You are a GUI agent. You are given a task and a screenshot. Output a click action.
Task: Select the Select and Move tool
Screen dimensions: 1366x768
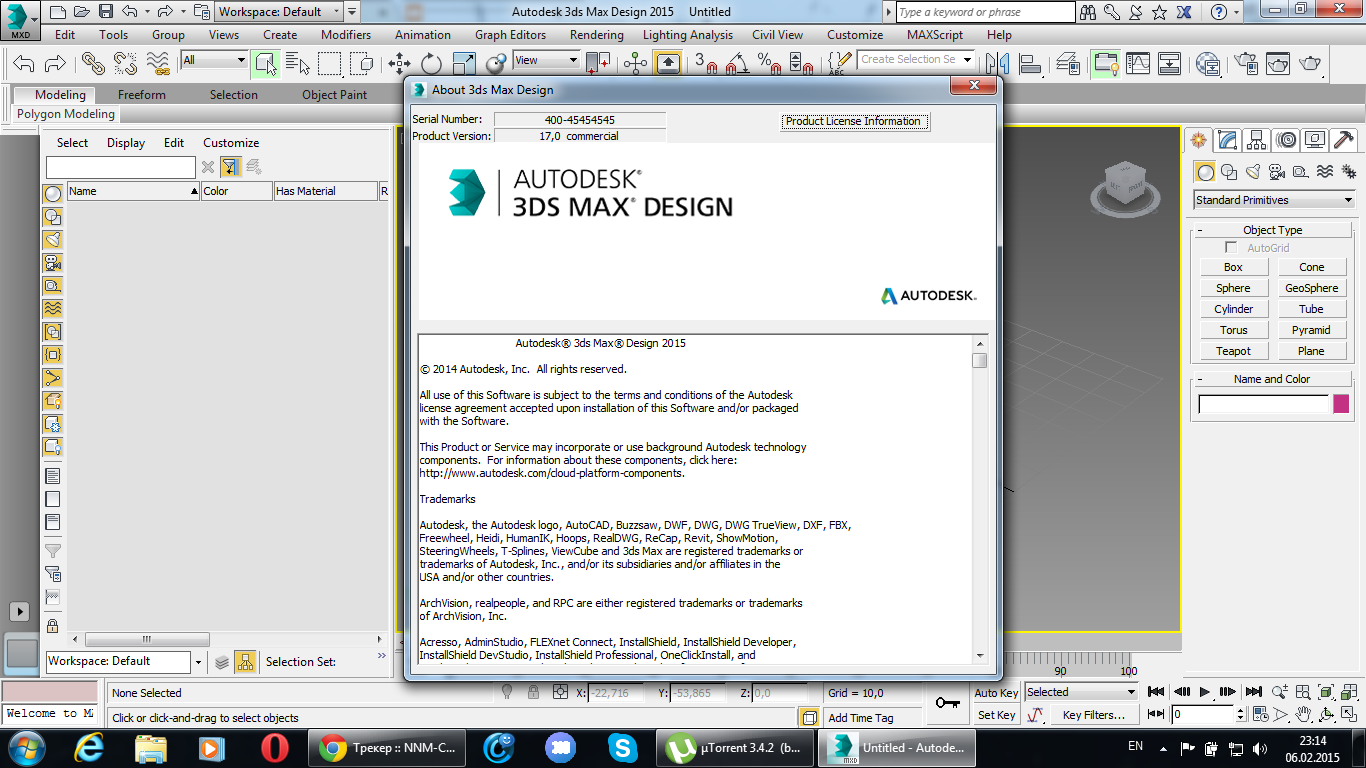click(399, 63)
